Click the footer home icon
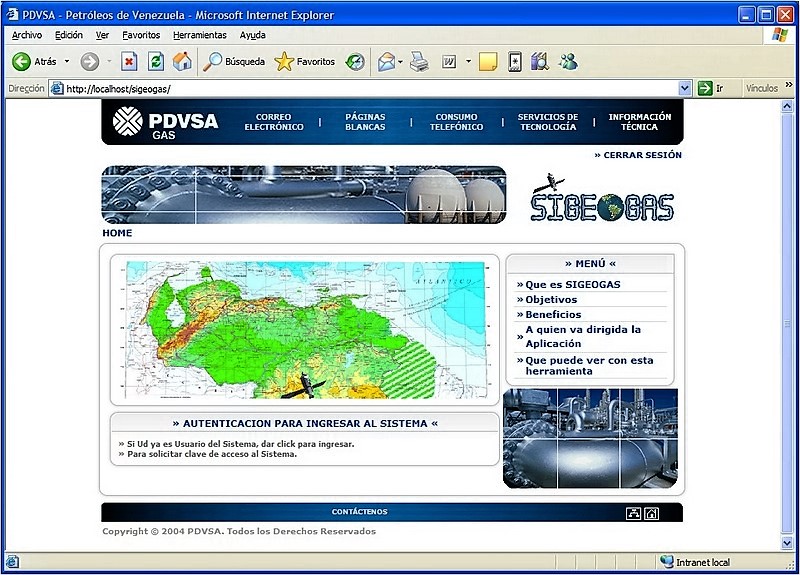 coord(652,513)
